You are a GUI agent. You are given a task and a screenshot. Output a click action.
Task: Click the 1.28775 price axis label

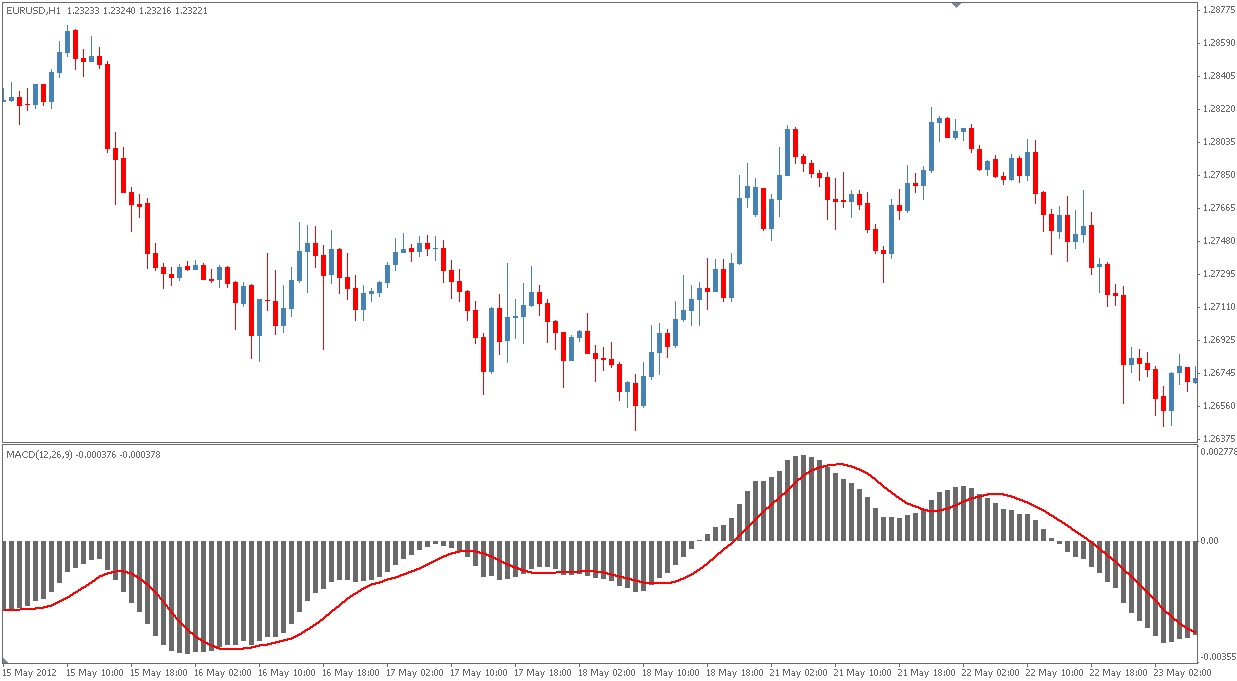(x=1218, y=10)
